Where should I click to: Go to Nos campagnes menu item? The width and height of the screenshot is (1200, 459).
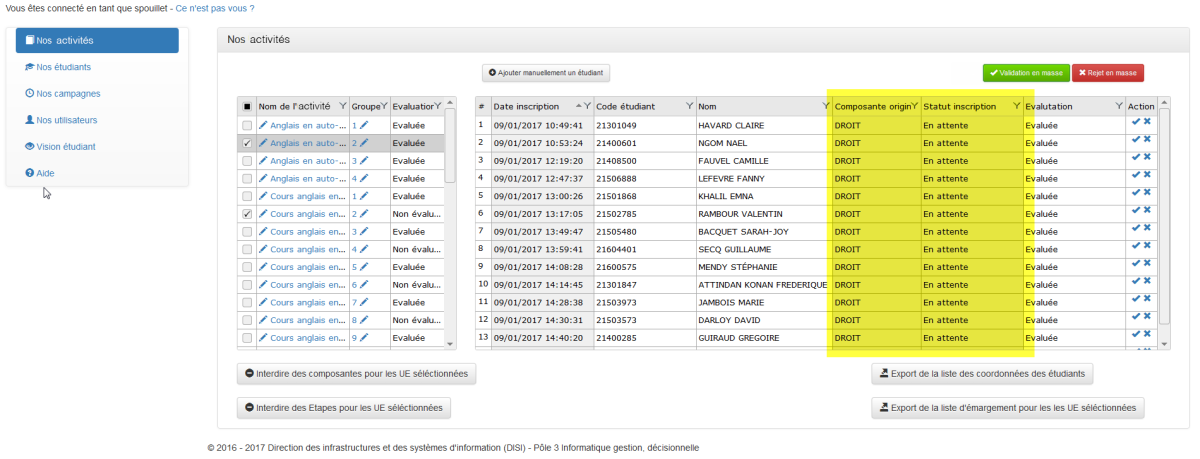click(67, 93)
